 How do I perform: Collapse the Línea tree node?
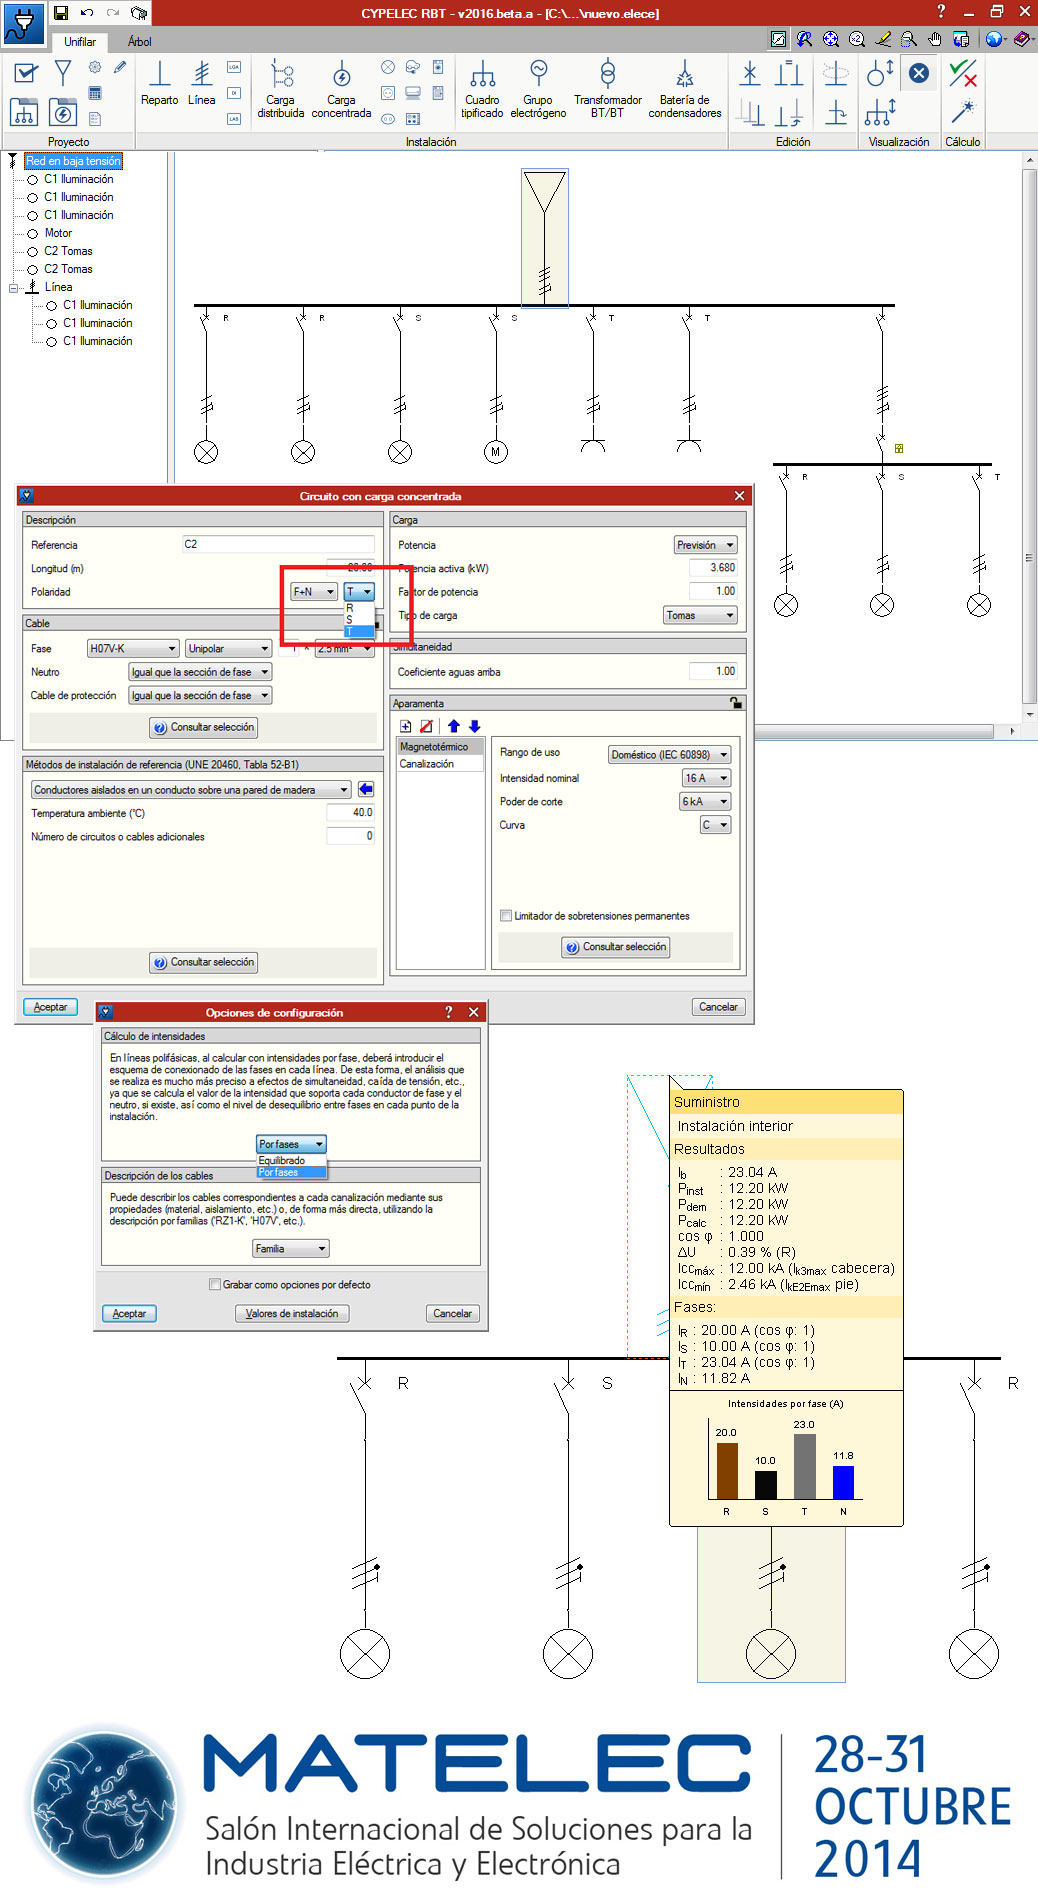14,288
